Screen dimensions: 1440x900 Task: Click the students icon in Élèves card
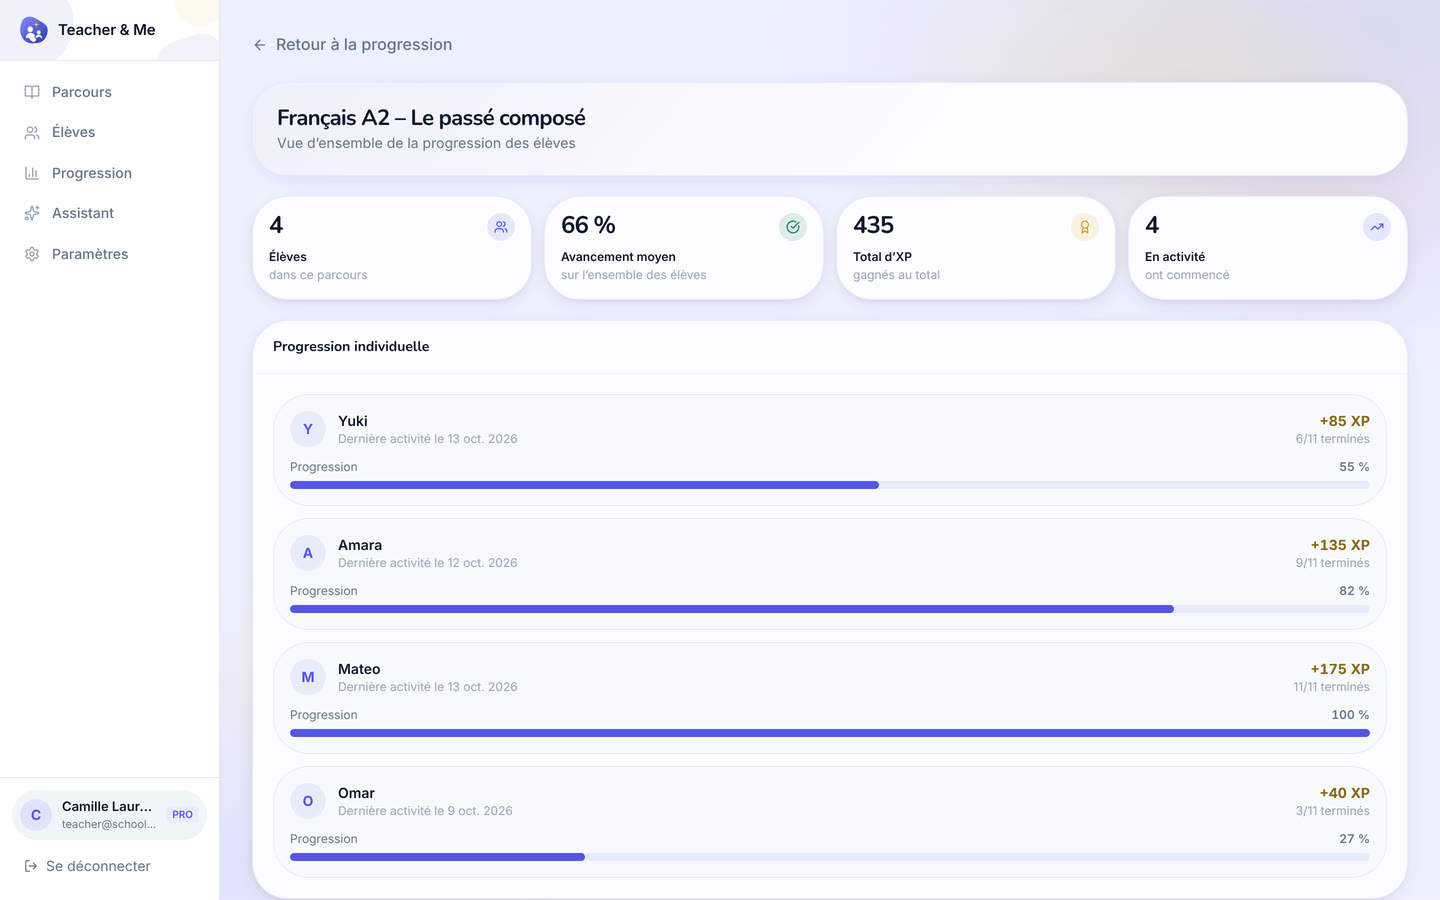(x=501, y=227)
